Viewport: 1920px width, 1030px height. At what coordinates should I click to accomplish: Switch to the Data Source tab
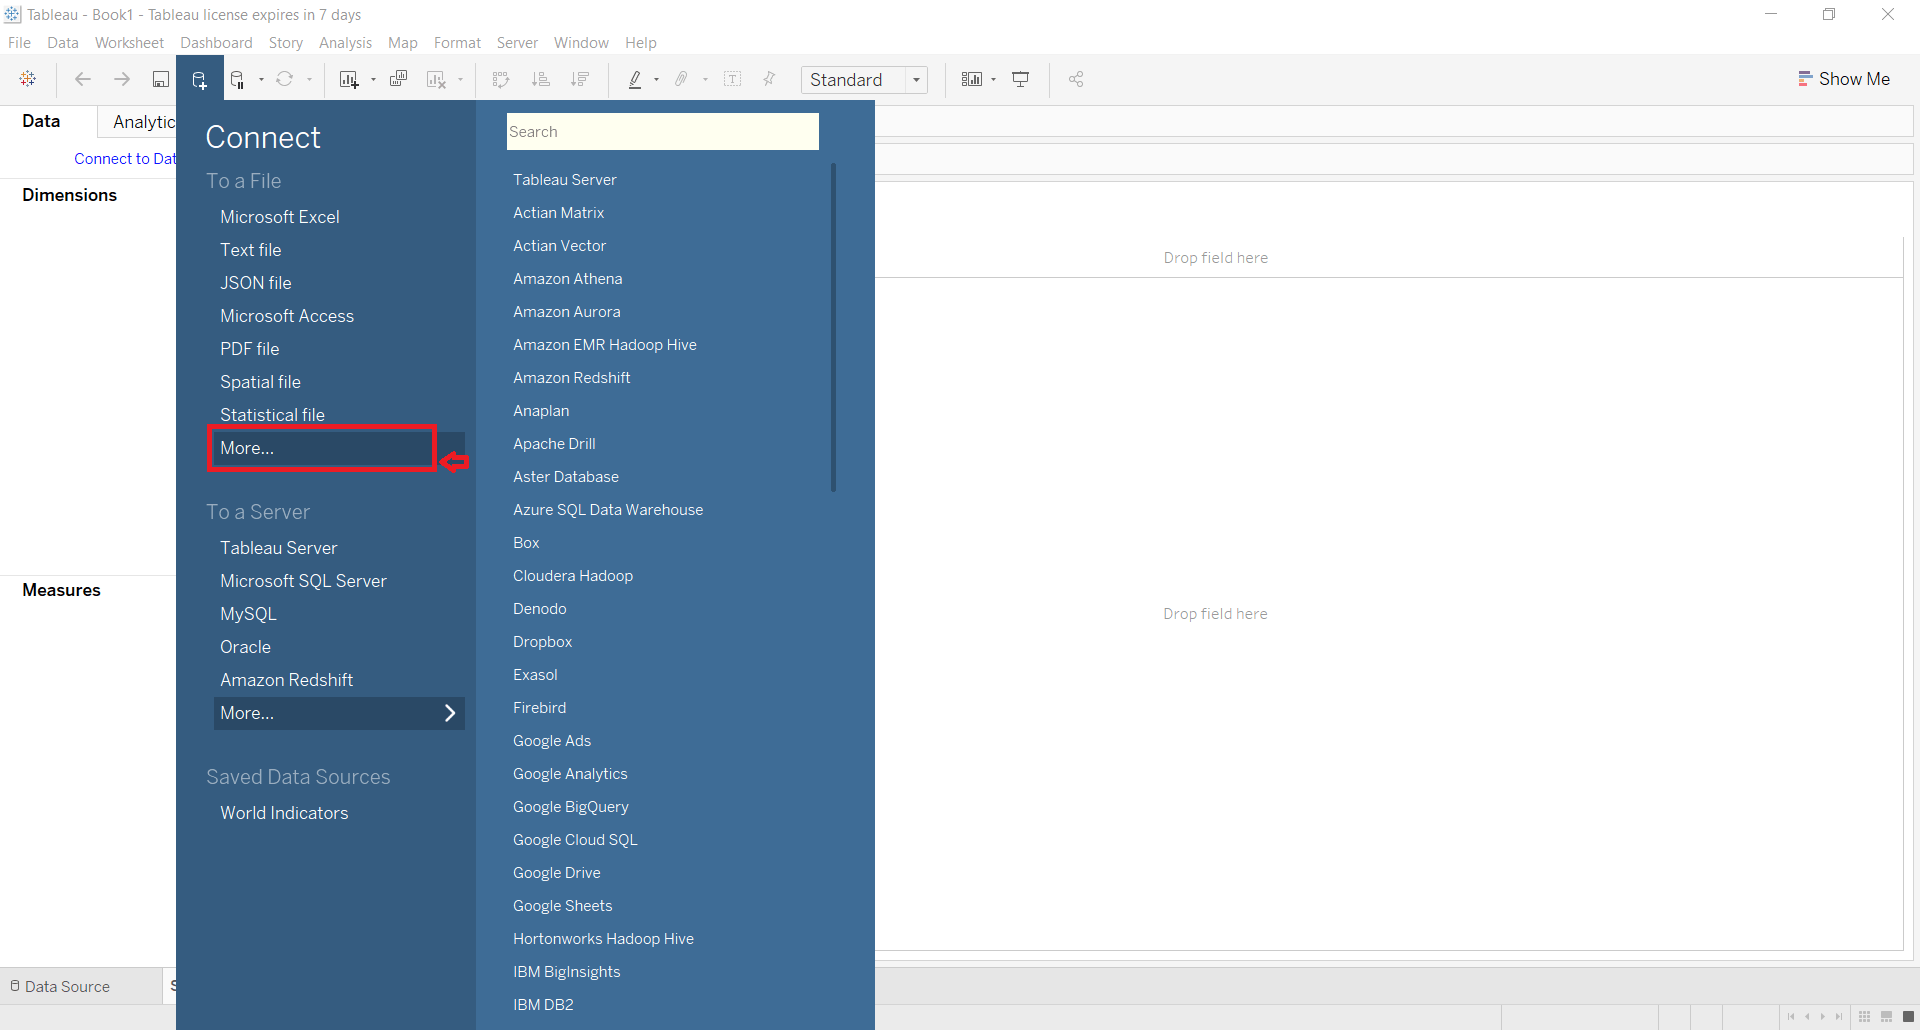(67, 987)
